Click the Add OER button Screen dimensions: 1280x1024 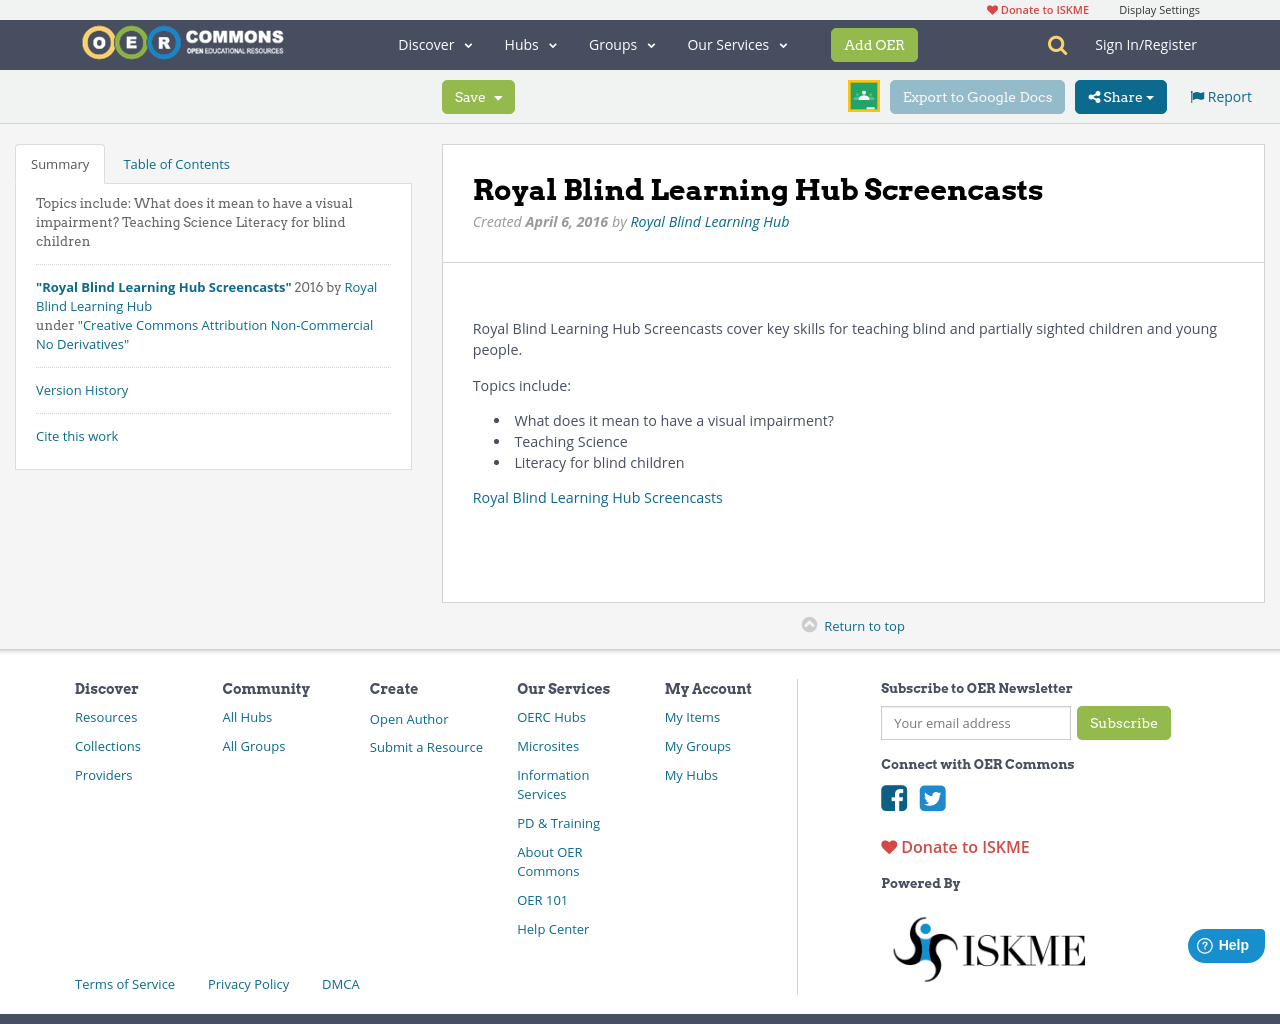(x=874, y=45)
